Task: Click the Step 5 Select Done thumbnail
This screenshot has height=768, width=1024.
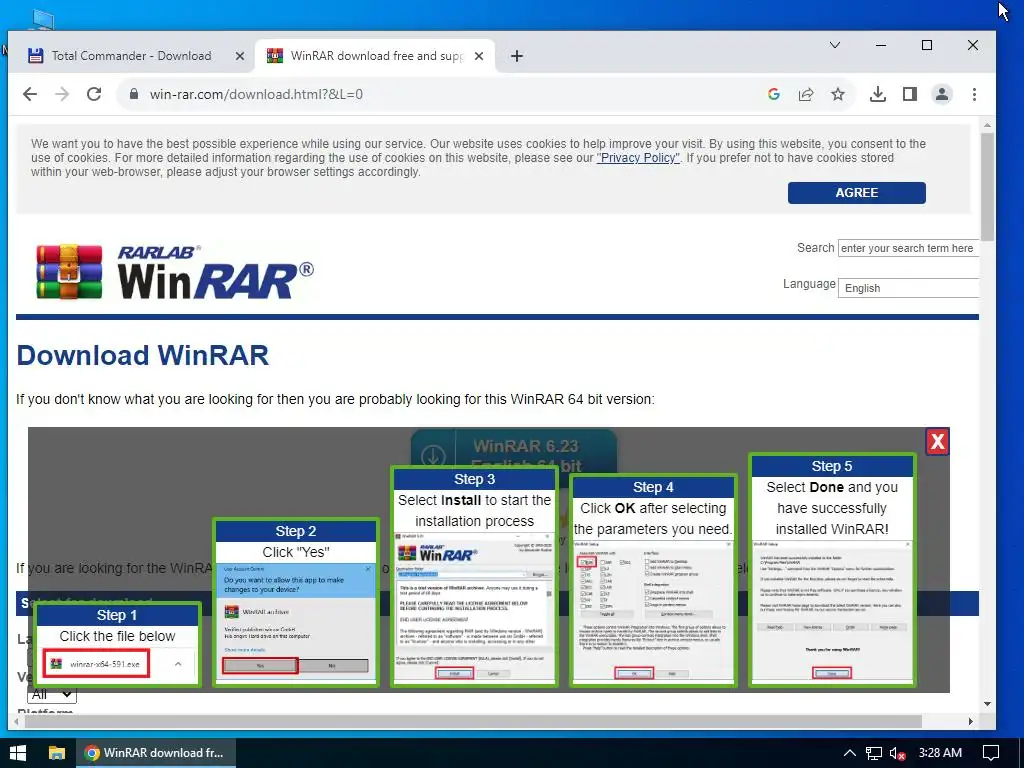Action: pyautogui.click(x=832, y=569)
